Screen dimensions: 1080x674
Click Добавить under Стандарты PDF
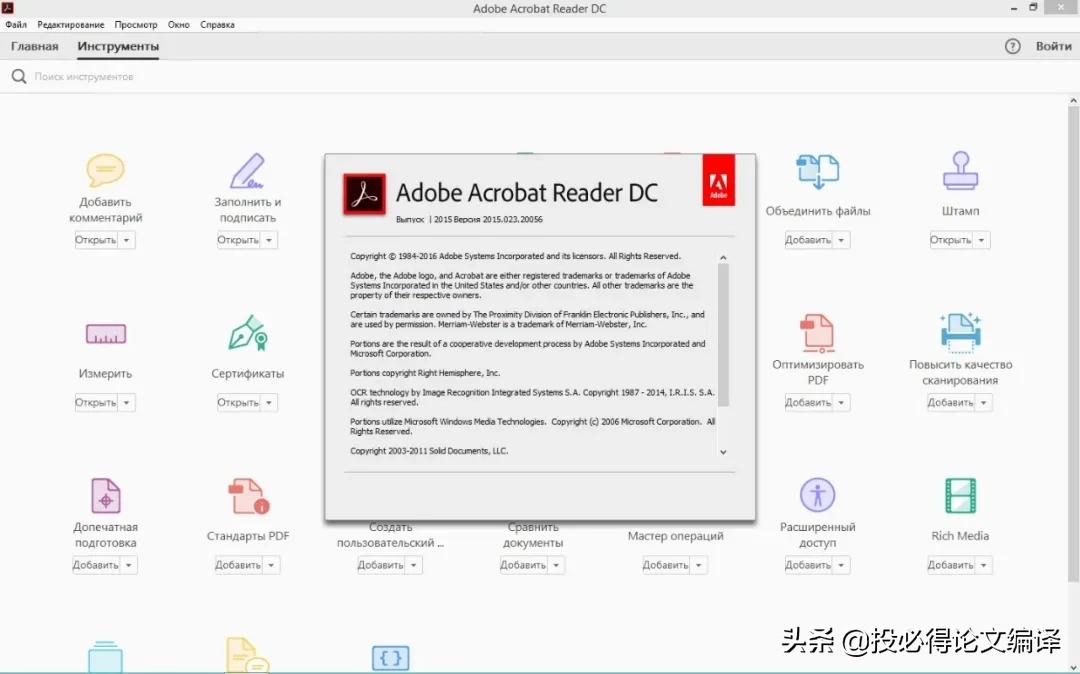(238, 565)
